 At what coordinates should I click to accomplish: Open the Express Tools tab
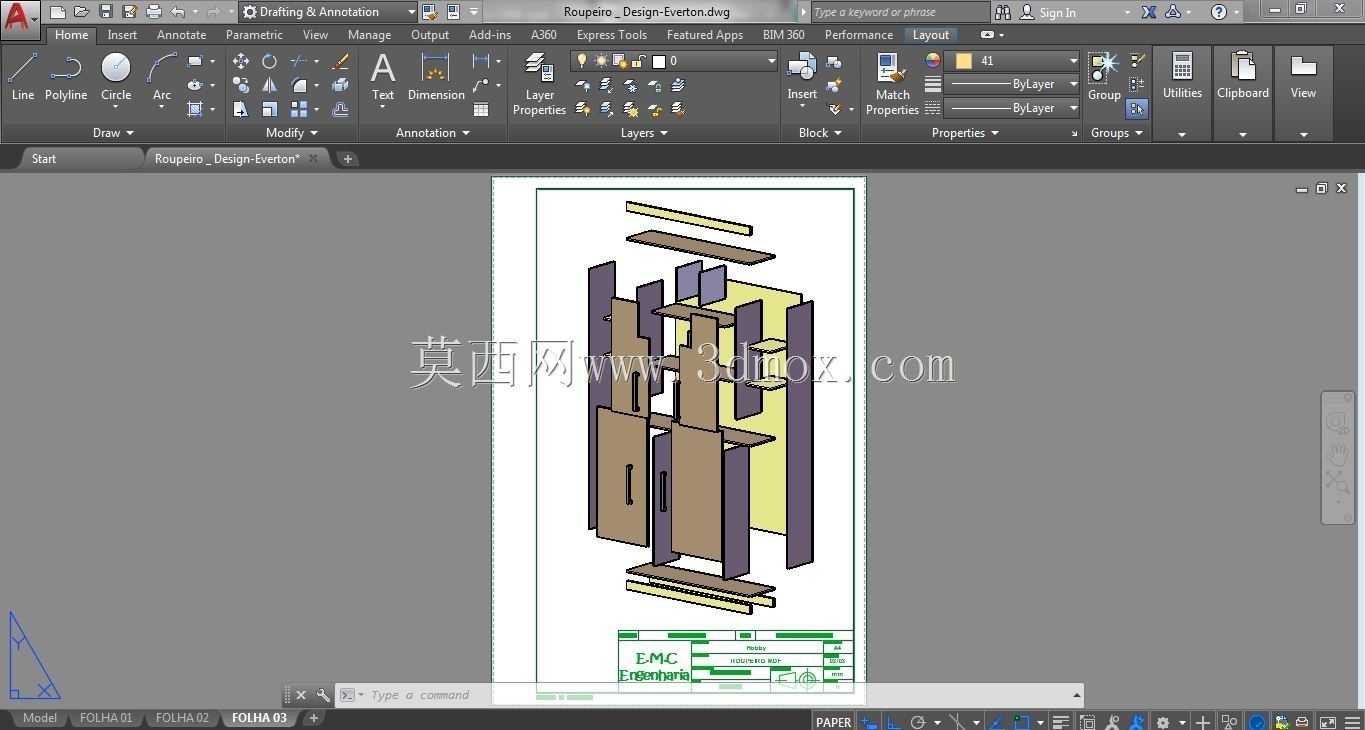[x=612, y=35]
